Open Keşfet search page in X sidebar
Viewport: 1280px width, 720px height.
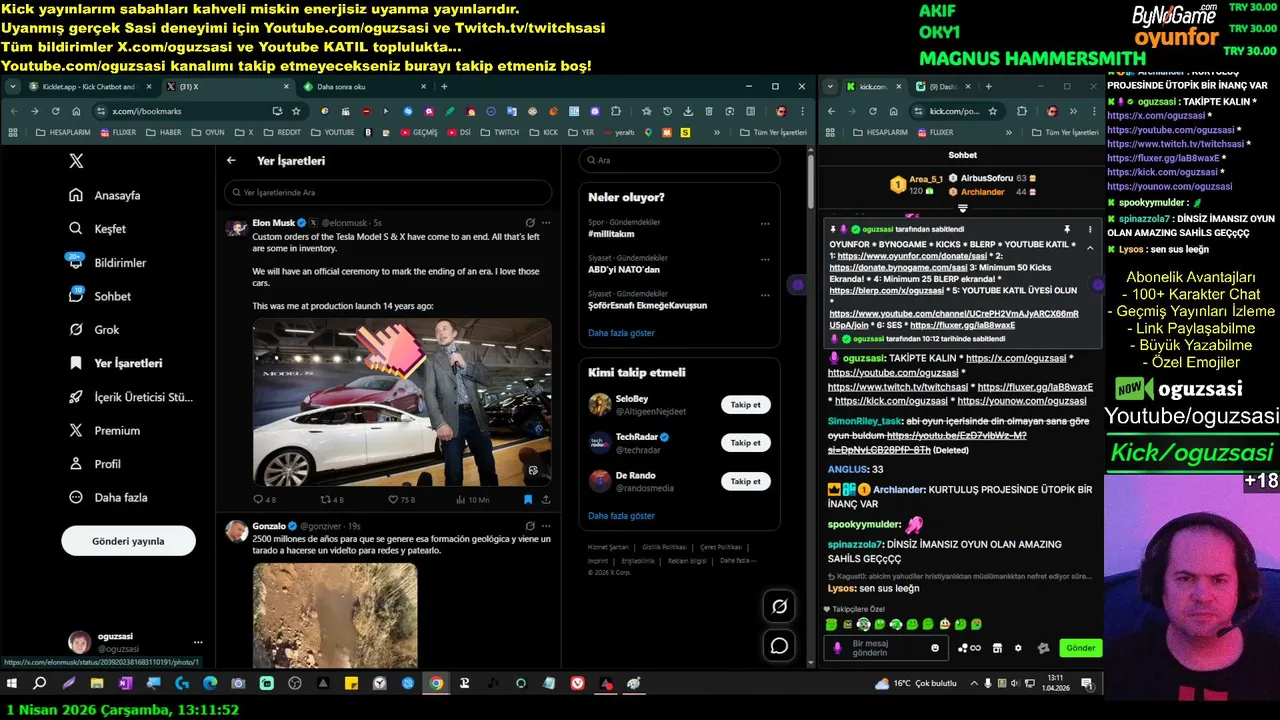point(99,229)
